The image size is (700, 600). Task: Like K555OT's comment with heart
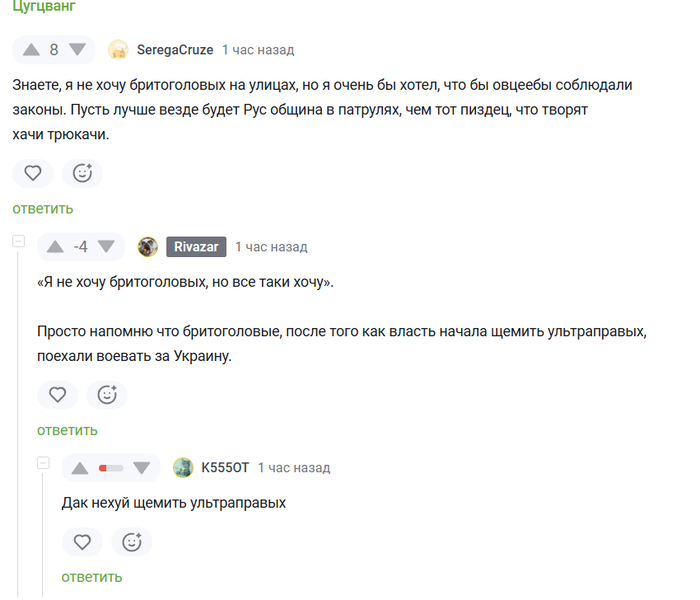coord(82,542)
